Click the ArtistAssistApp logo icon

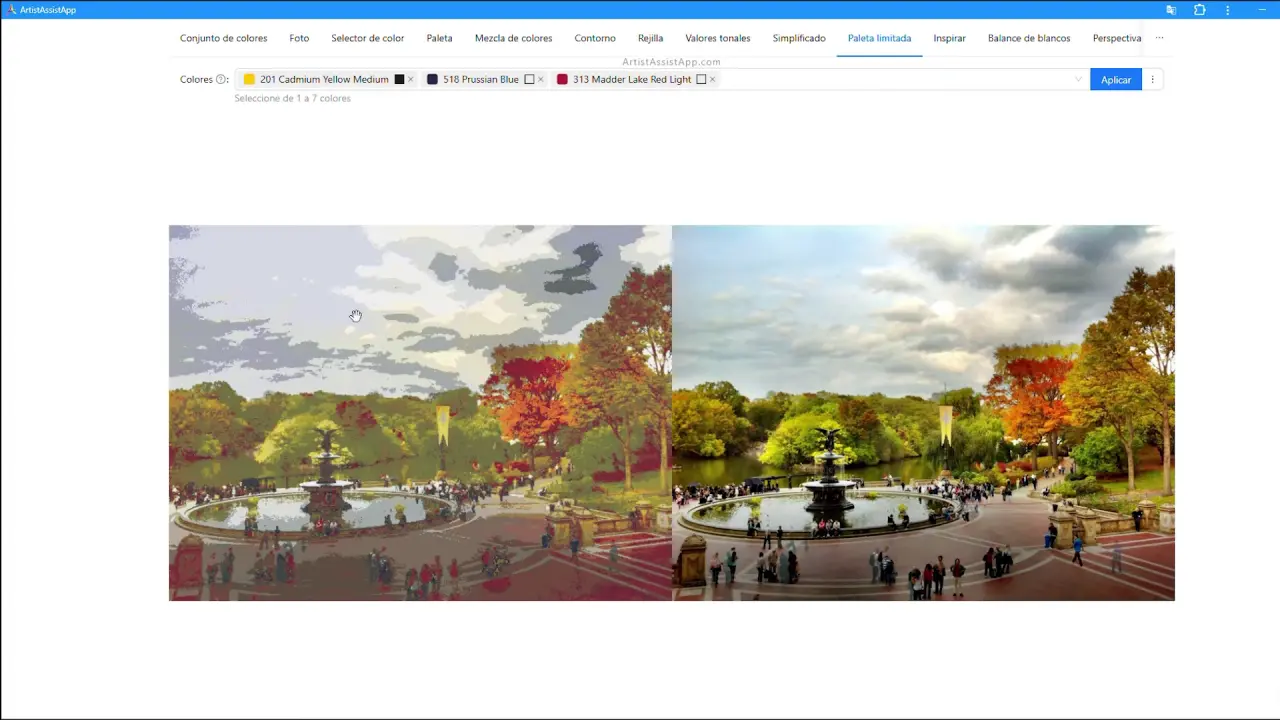click(11, 10)
